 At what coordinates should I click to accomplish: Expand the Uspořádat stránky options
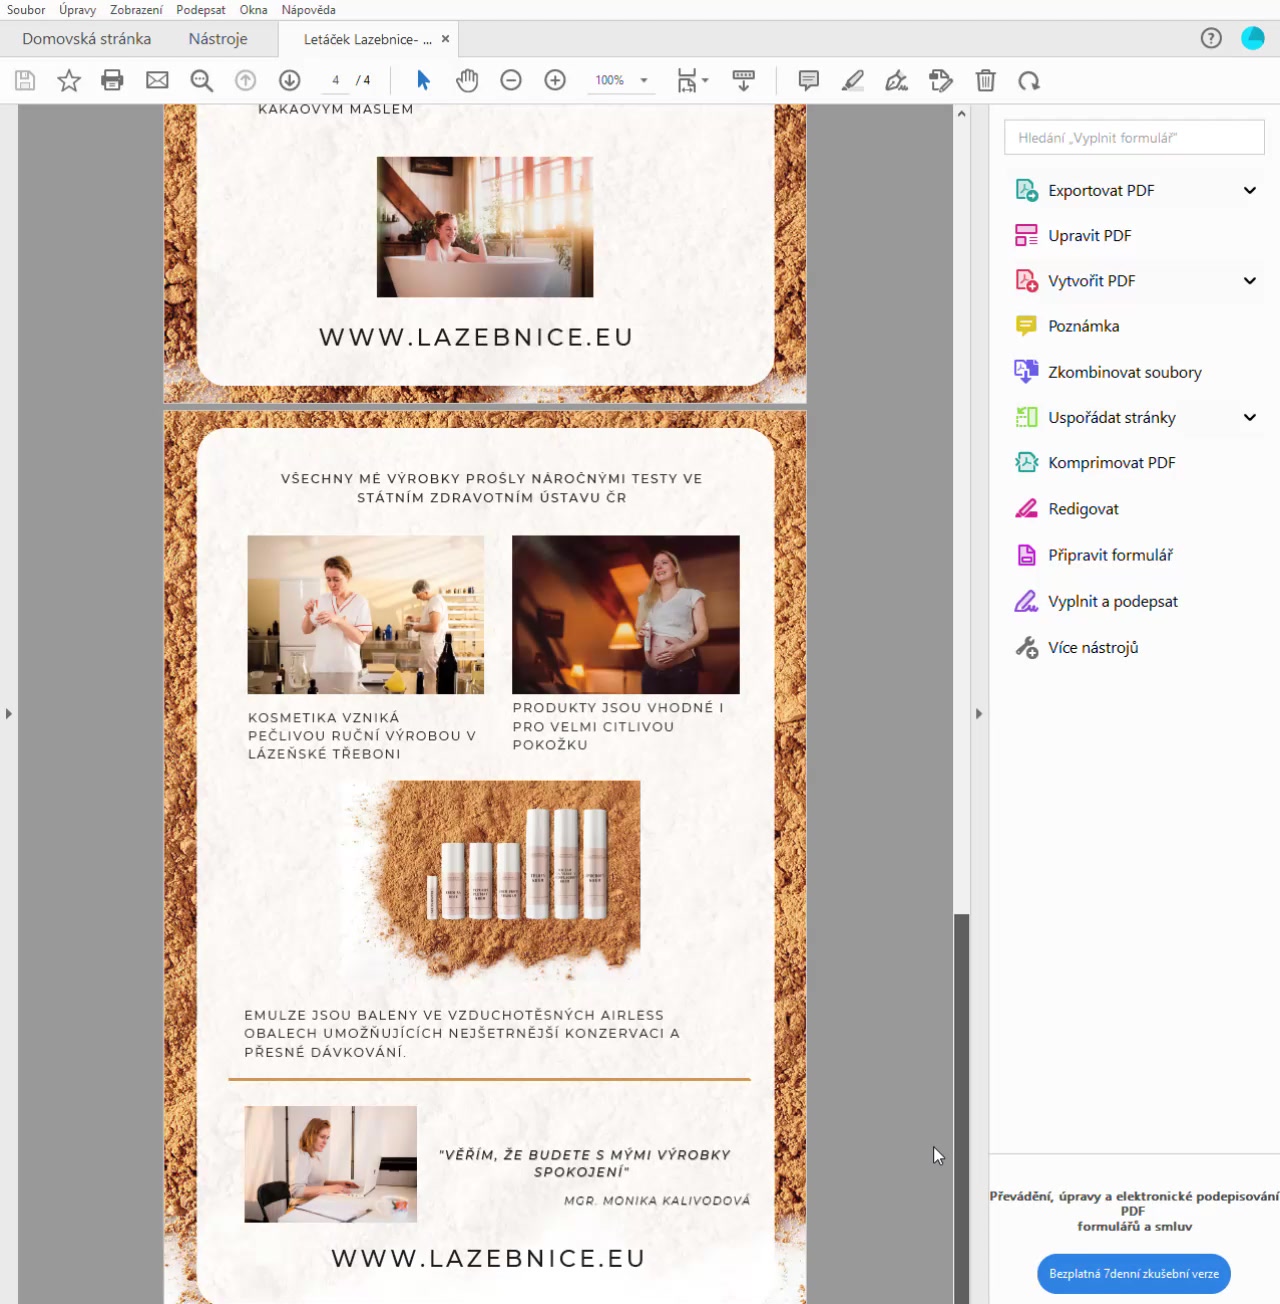[x=1250, y=417]
